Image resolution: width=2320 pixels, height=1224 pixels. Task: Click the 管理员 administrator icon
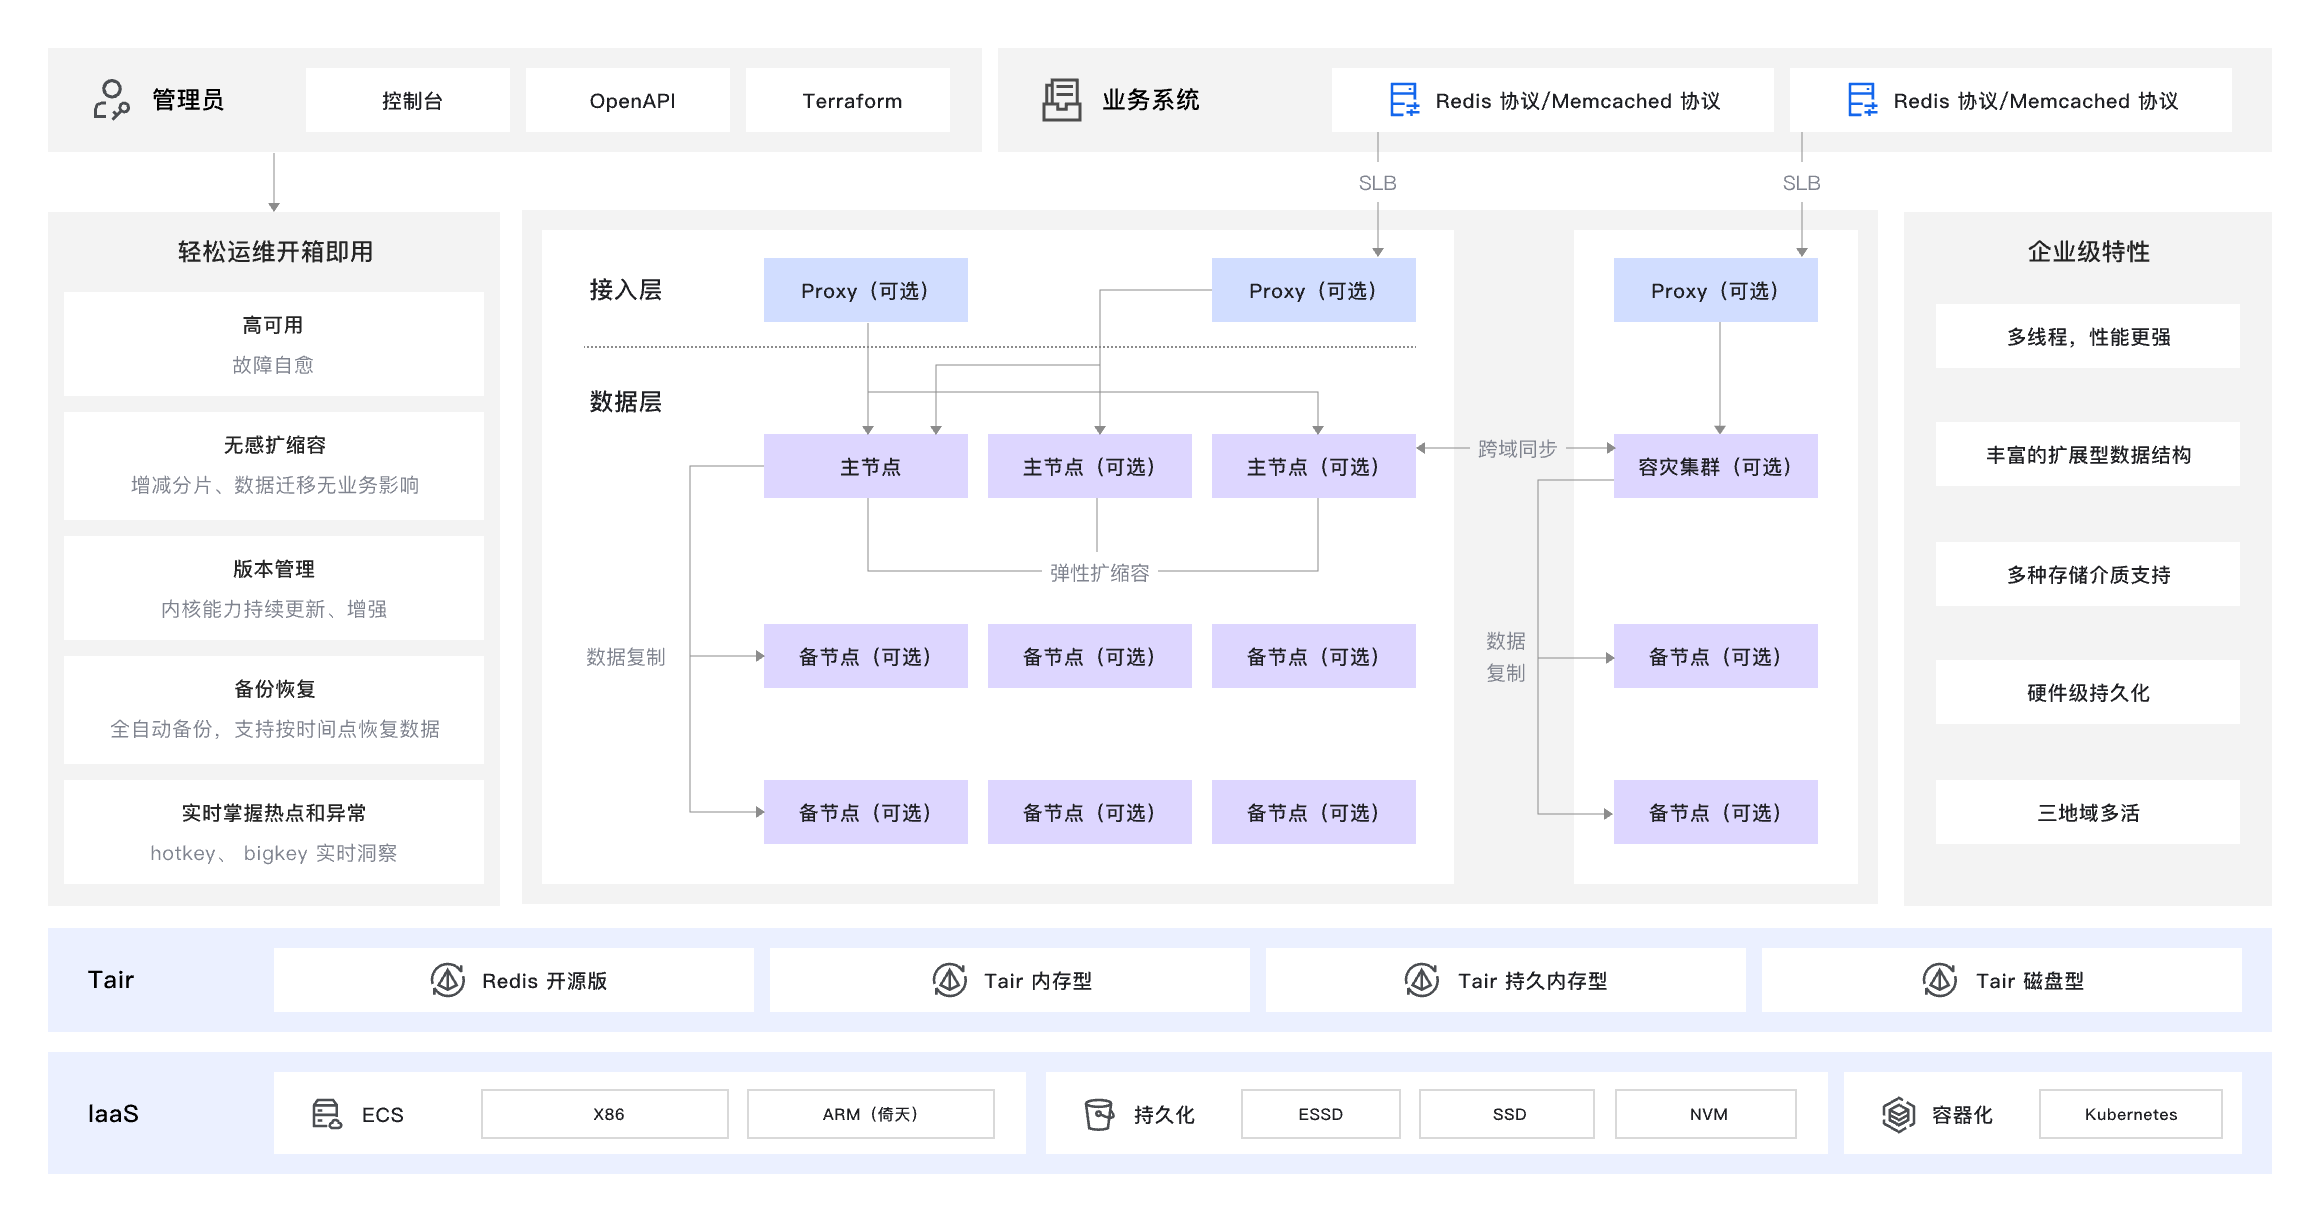tap(112, 99)
